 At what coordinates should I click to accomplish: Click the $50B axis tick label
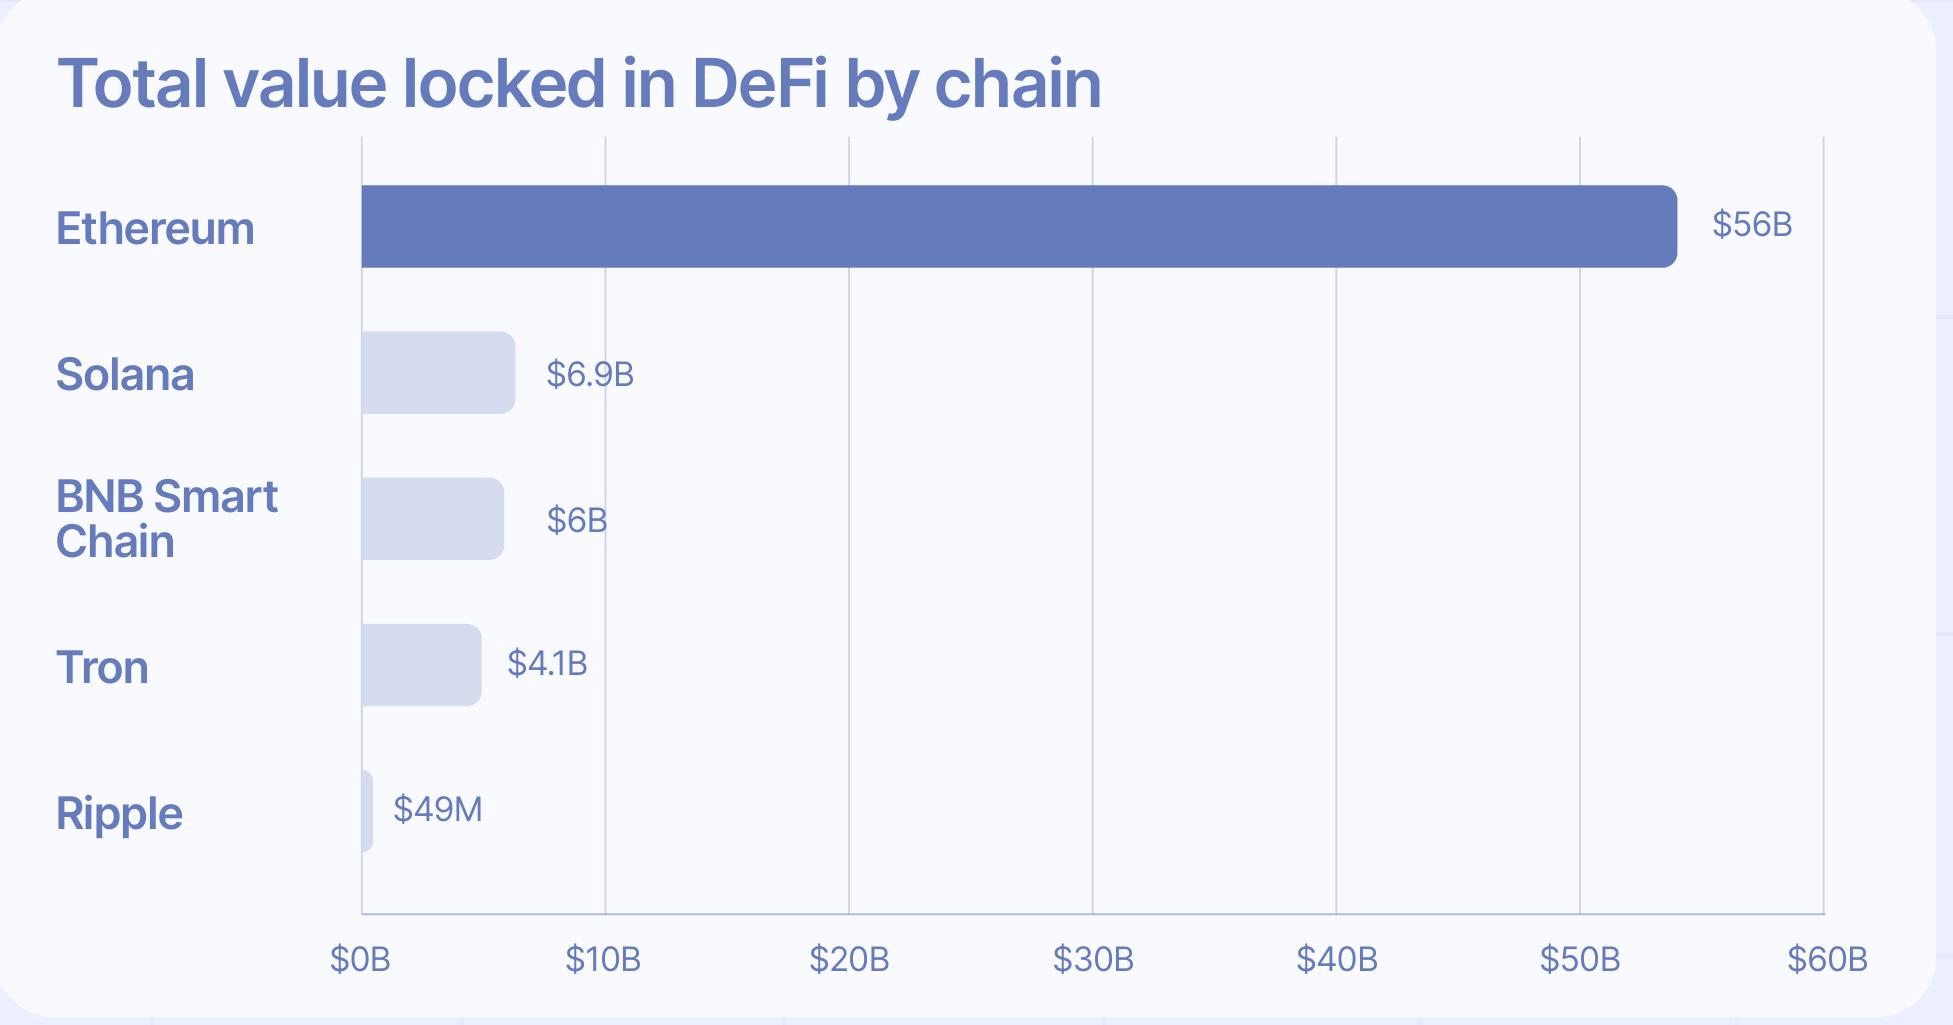pyautogui.click(x=1580, y=960)
